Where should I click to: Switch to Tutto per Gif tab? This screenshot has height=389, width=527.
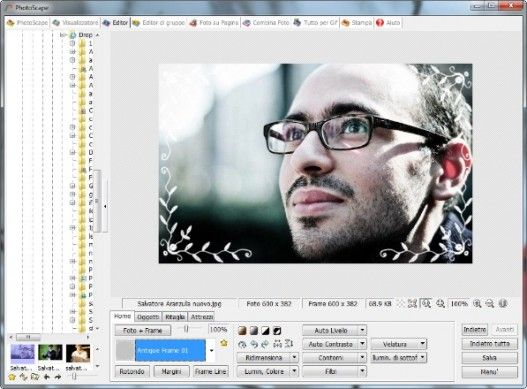(316, 23)
